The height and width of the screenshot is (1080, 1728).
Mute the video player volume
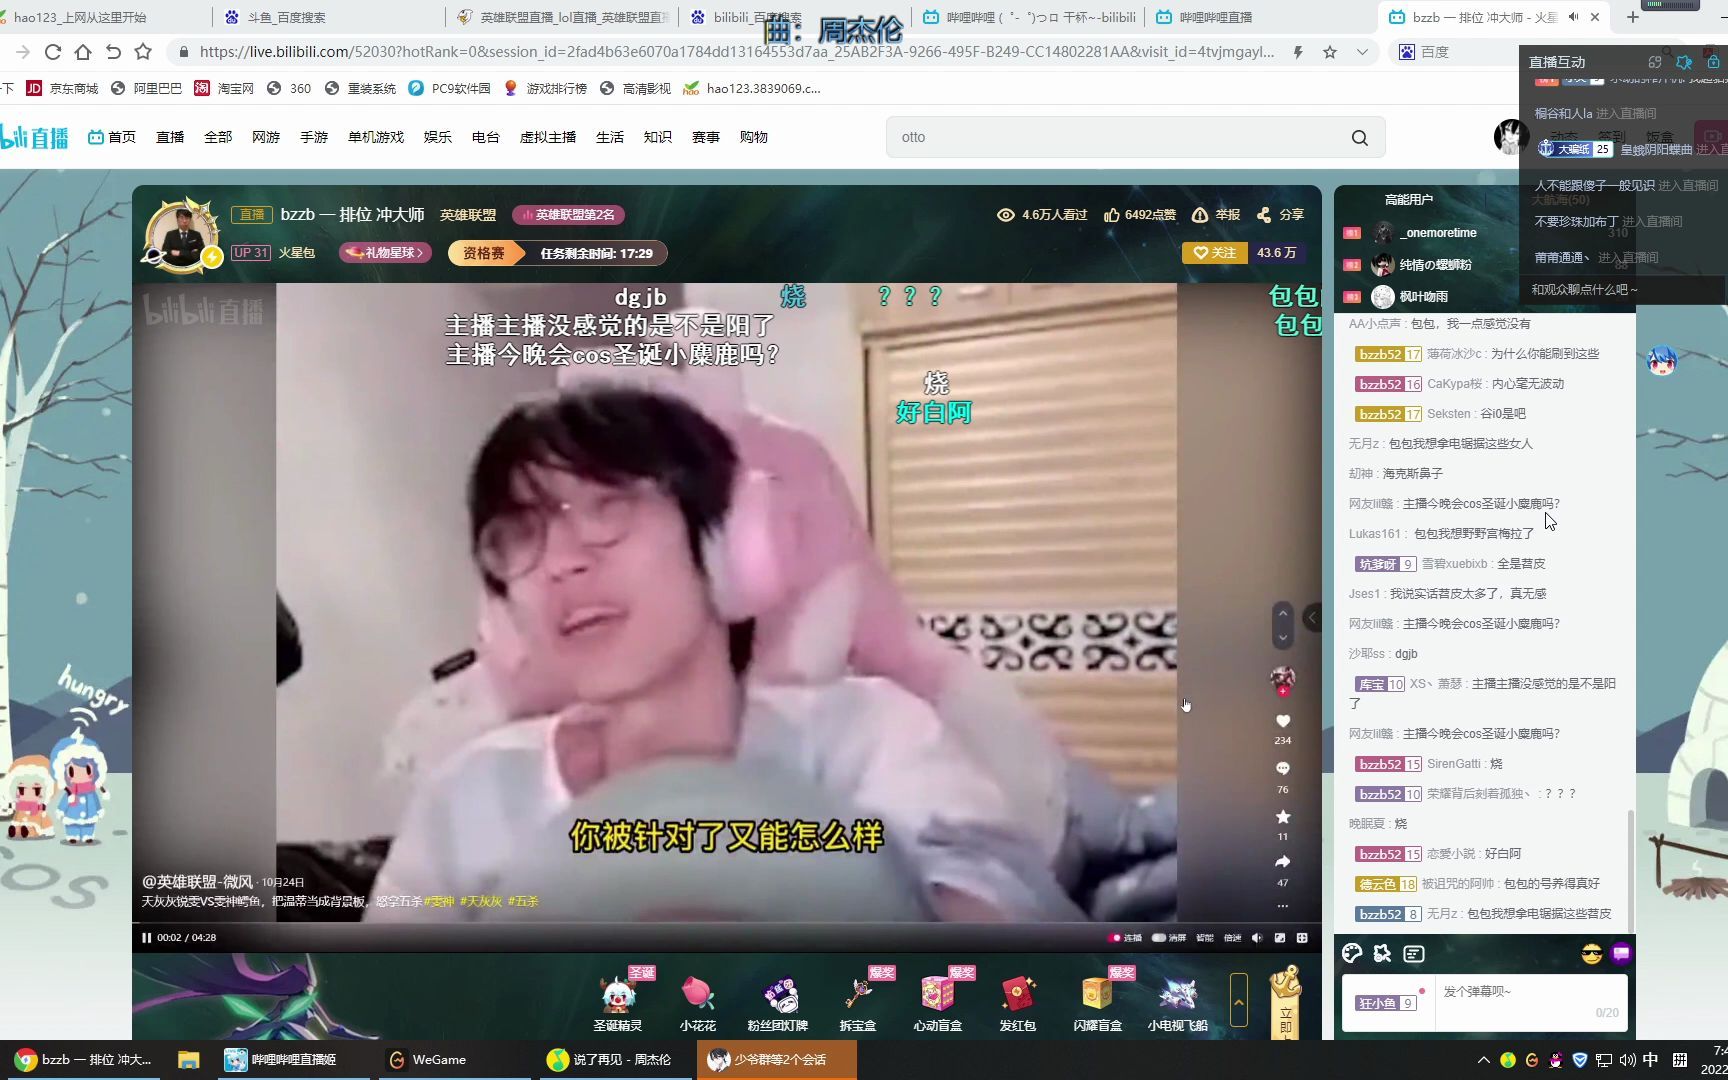click(x=1257, y=938)
